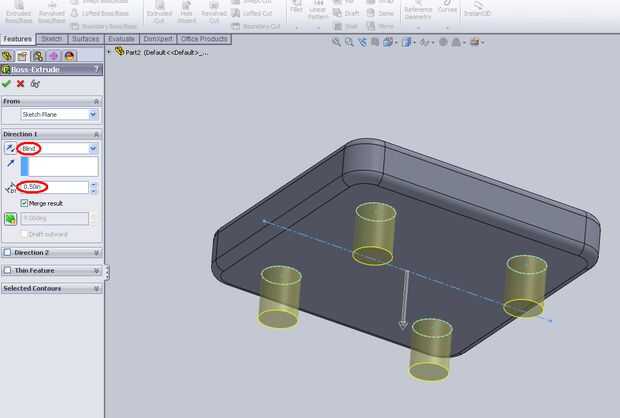Open the Reference Geometry tool
The width and height of the screenshot is (620, 418).
[x=418, y=11]
